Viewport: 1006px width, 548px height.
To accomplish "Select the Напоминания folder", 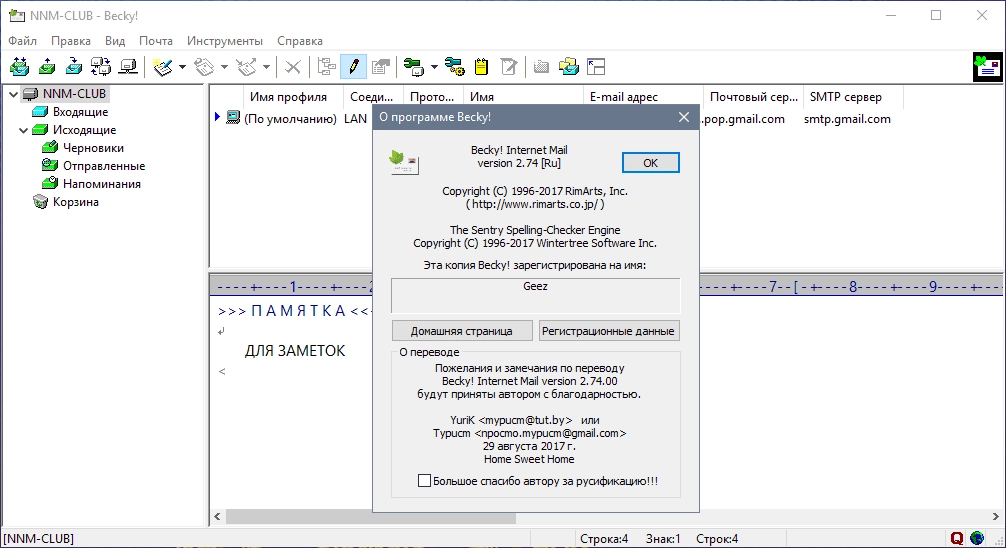I will [x=101, y=184].
